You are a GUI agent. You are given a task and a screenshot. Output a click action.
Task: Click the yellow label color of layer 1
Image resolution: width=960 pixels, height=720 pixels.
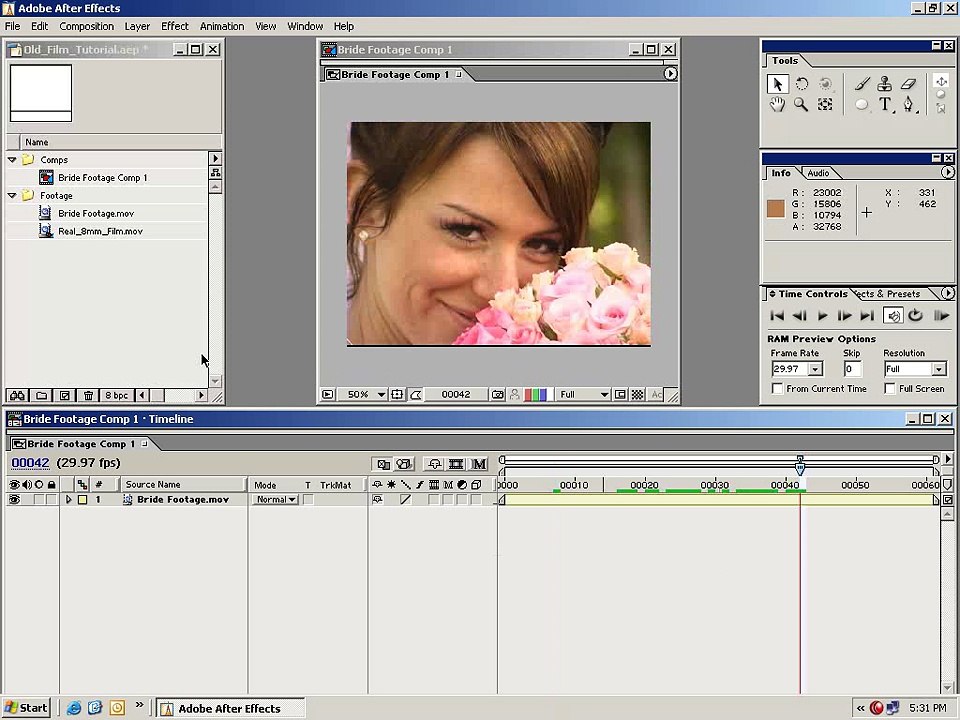click(82, 500)
